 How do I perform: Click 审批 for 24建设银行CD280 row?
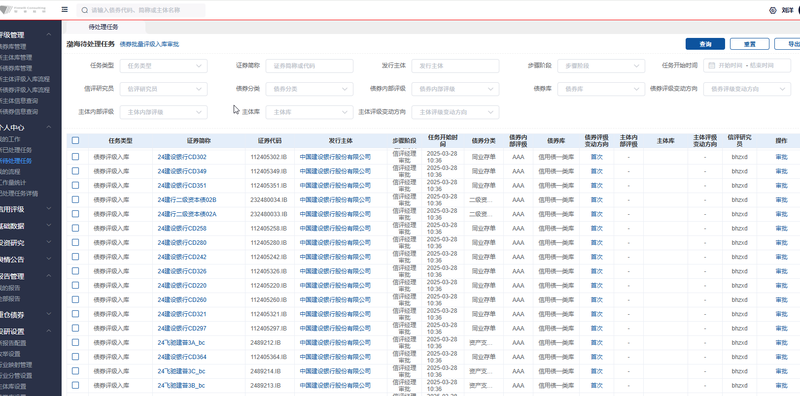pos(781,243)
